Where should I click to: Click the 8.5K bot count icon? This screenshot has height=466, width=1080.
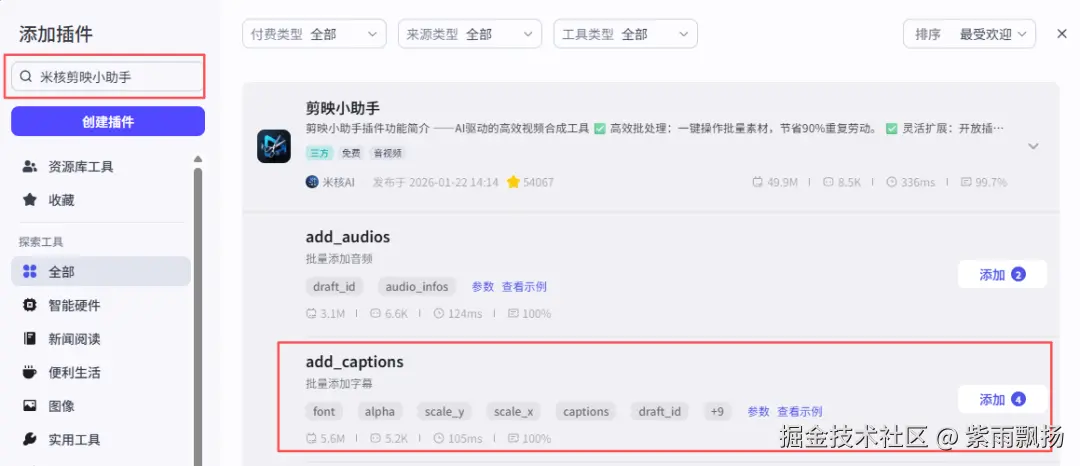(x=828, y=182)
